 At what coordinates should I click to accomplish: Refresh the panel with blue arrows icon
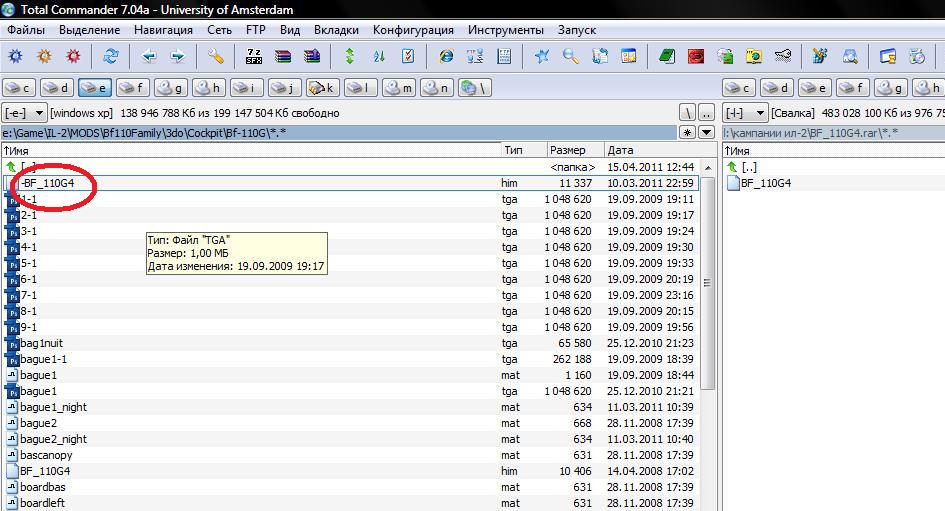click(110, 57)
